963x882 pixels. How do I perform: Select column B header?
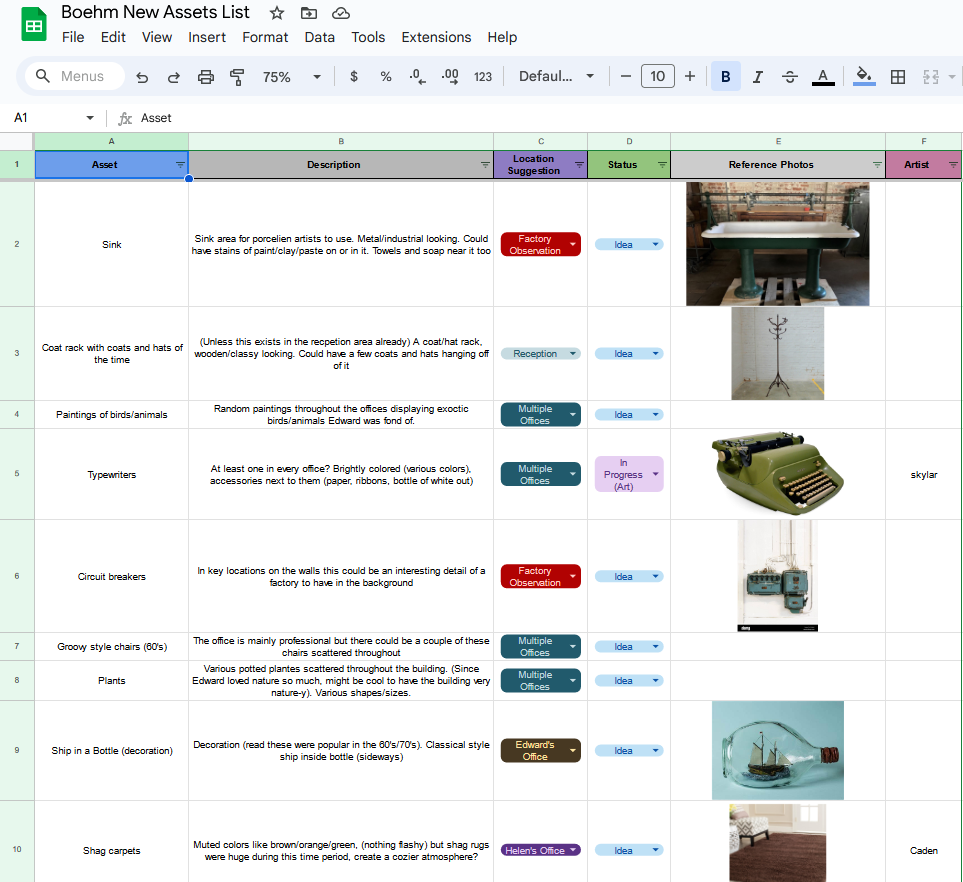click(x=341, y=141)
